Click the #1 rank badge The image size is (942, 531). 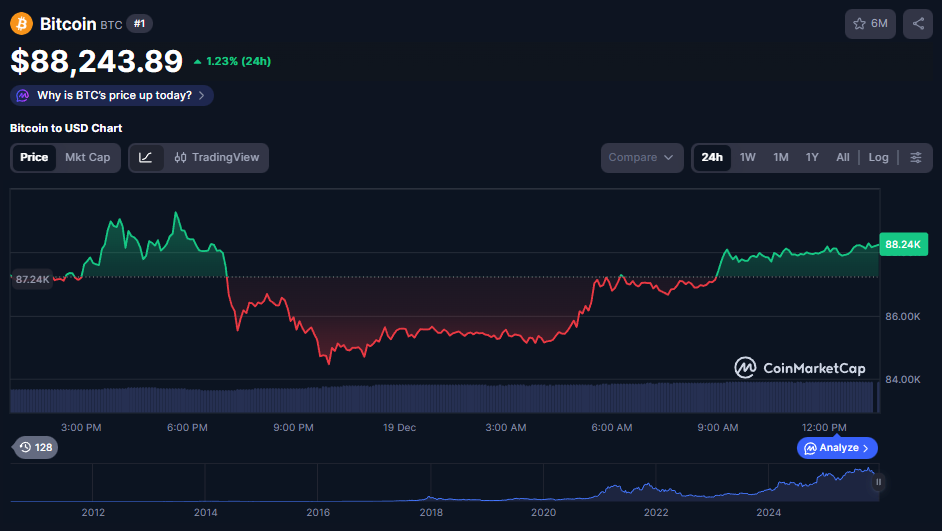[x=139, y=24]
